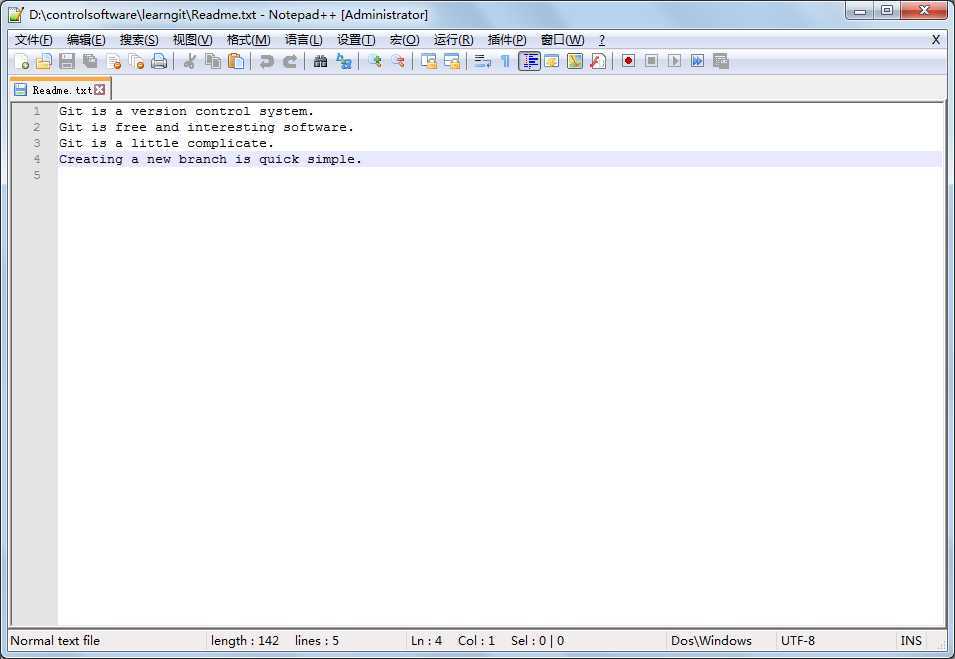This screenshot has width=955, height=659.
Task: Click "Normal text file" in the status bar
Action: pyautogui.click(x=55, y=641)
